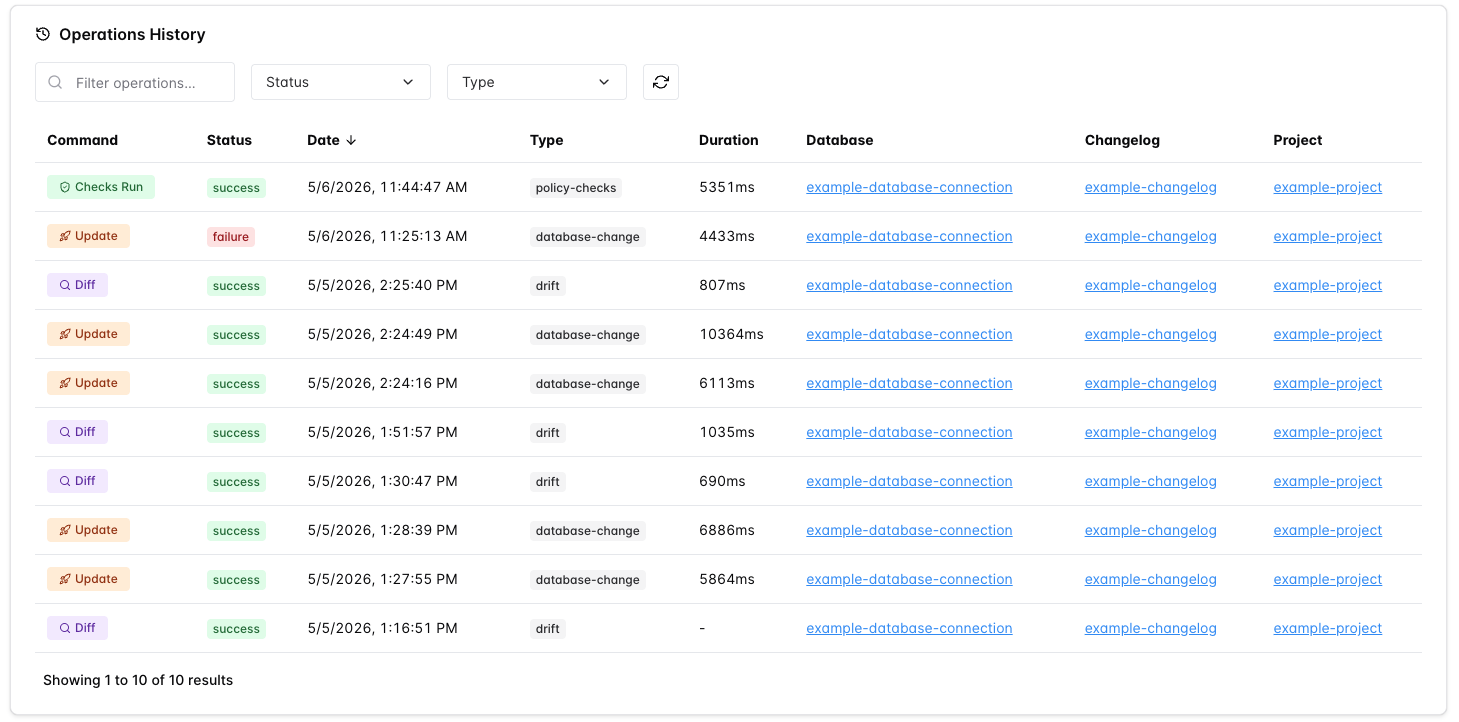Image resolution: width=1459 pixels, height=722 pixels.
Task: Open database link in the 690ms row
Action: [909, 481]
